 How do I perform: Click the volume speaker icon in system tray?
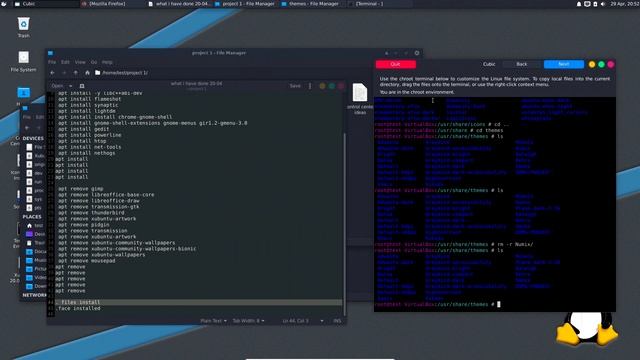(x=603, y=4)
